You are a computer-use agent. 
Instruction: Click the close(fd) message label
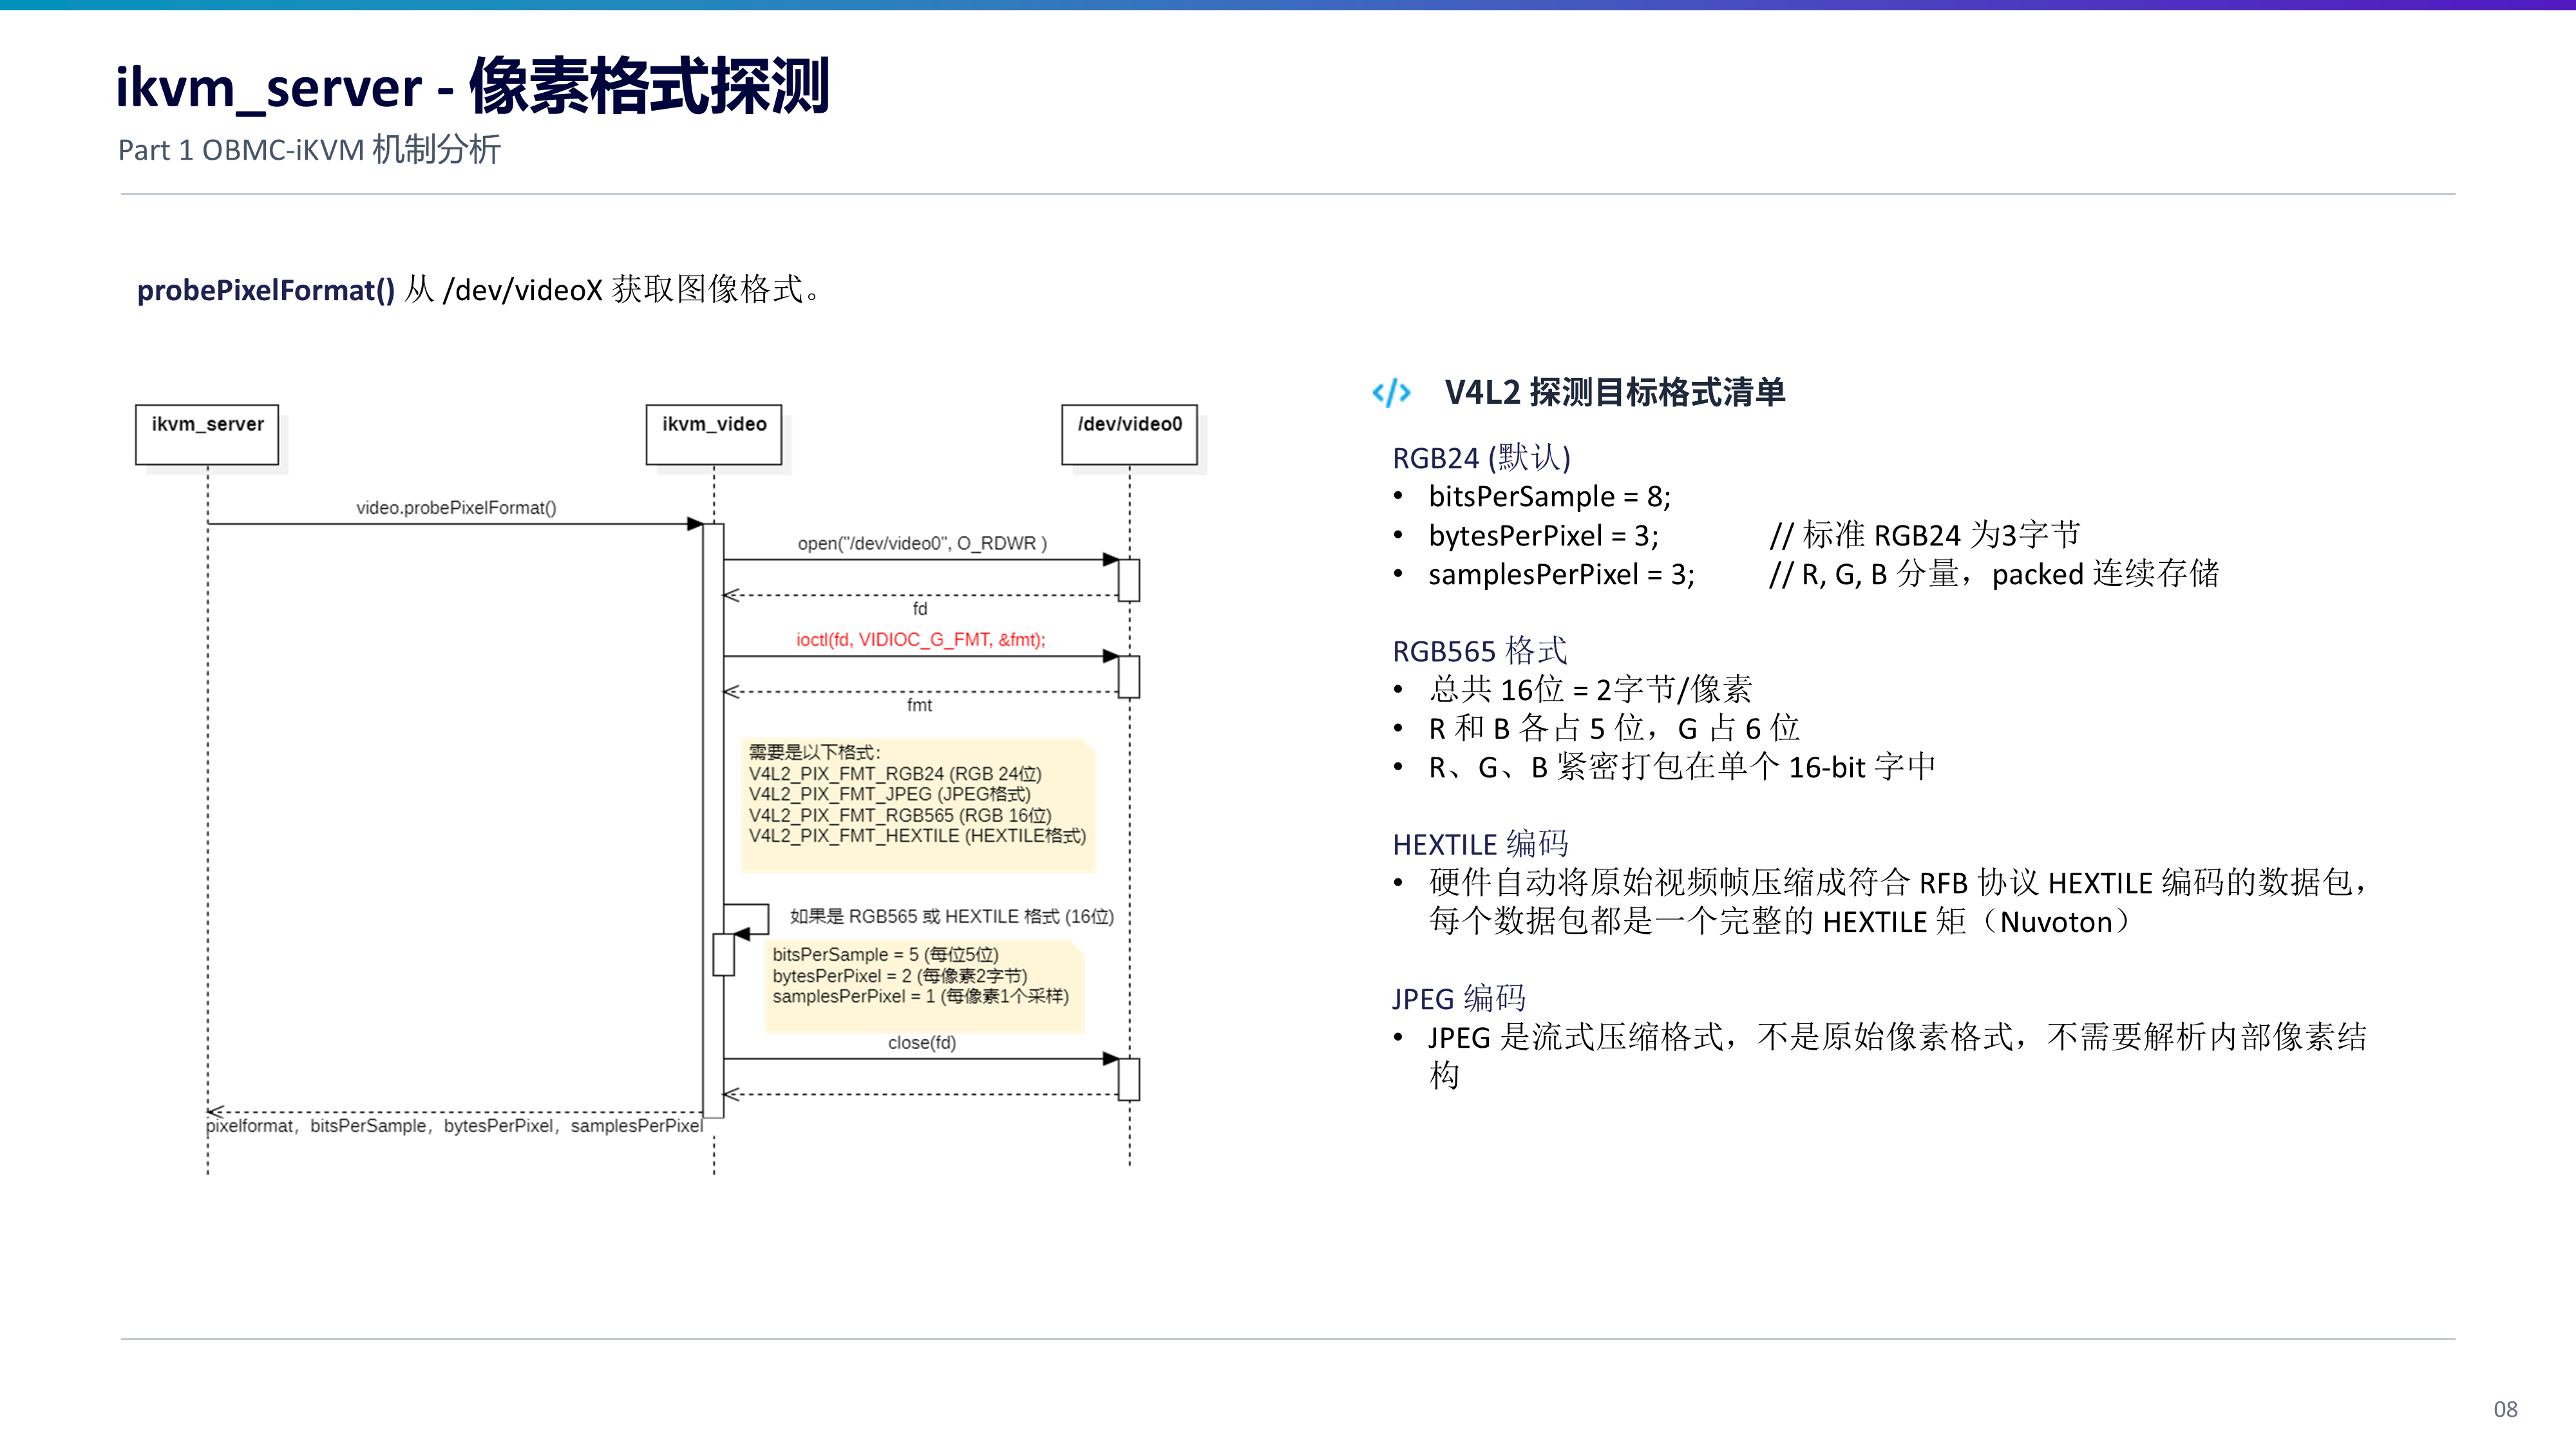922,1043
